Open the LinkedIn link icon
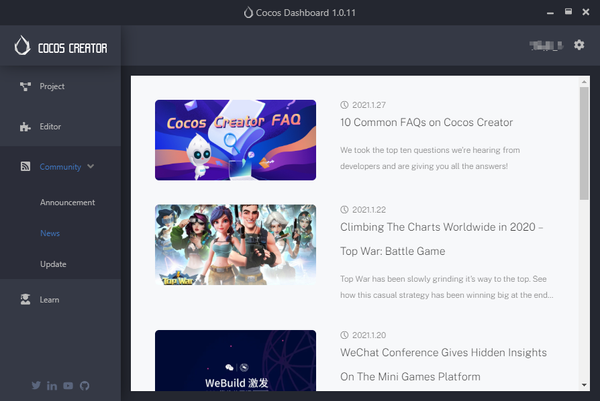This screenshot has height=401, width=600. [52, 386]
